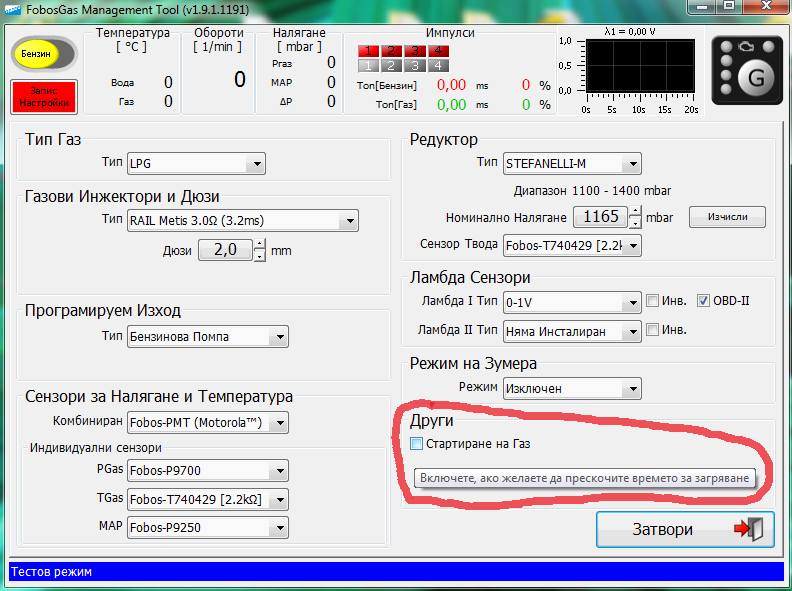
Task: Click the Затвори button
Action: tap(687, 530)
